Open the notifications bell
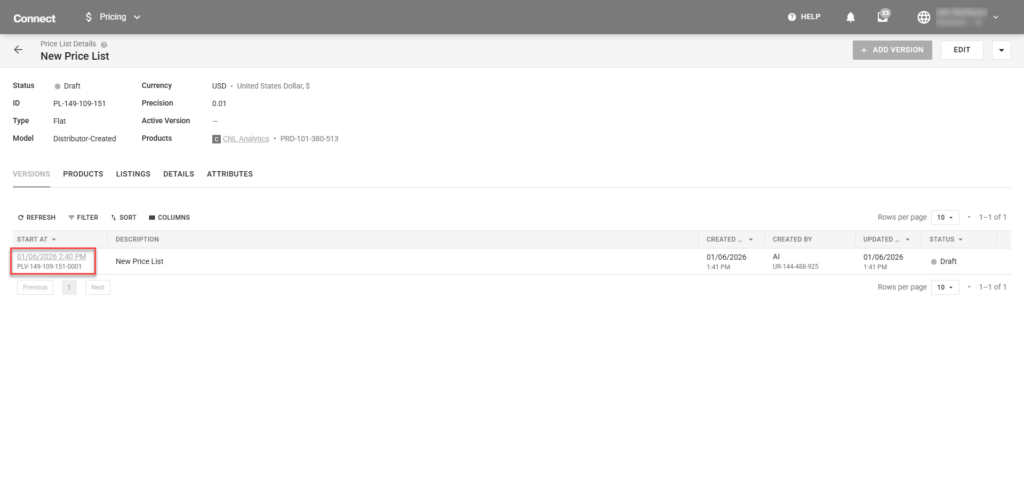Viewport: 1024px width, 489px height. tap(851, 17)
